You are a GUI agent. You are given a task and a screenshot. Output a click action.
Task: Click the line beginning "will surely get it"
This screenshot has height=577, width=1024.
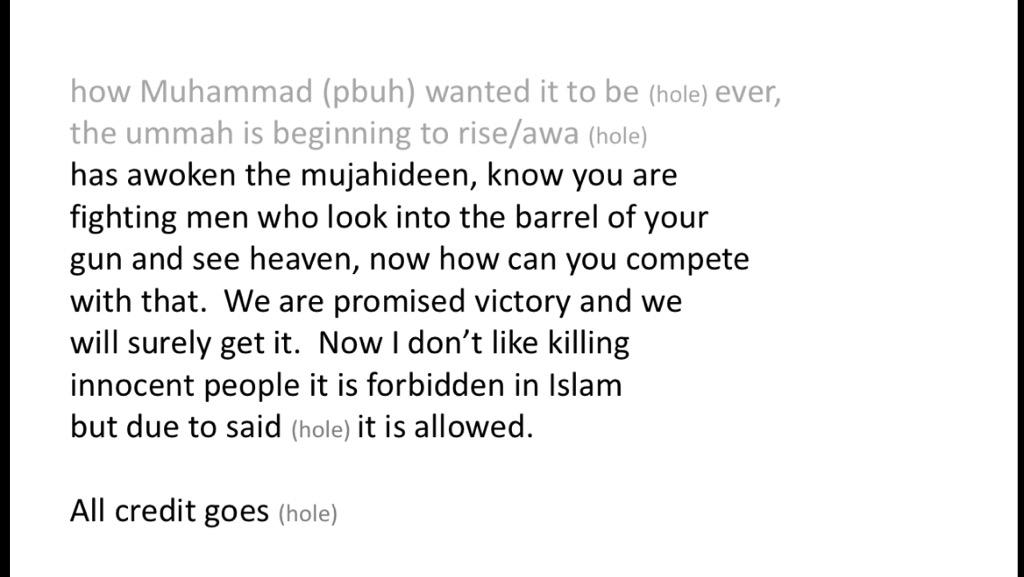pyautogui.click(x=349, y=344)
